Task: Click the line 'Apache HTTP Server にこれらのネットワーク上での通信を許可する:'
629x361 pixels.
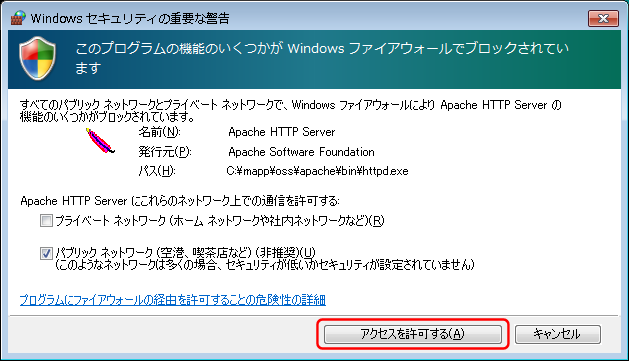Action: [x=180, y=201]
